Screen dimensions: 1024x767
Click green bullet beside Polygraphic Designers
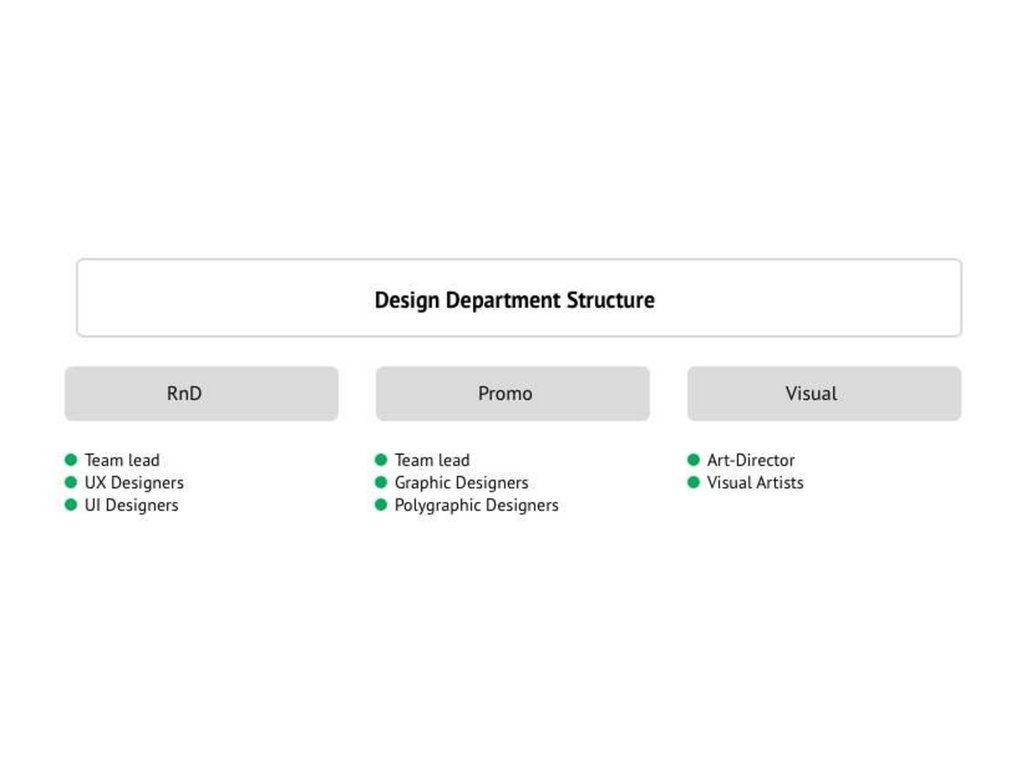381,505
